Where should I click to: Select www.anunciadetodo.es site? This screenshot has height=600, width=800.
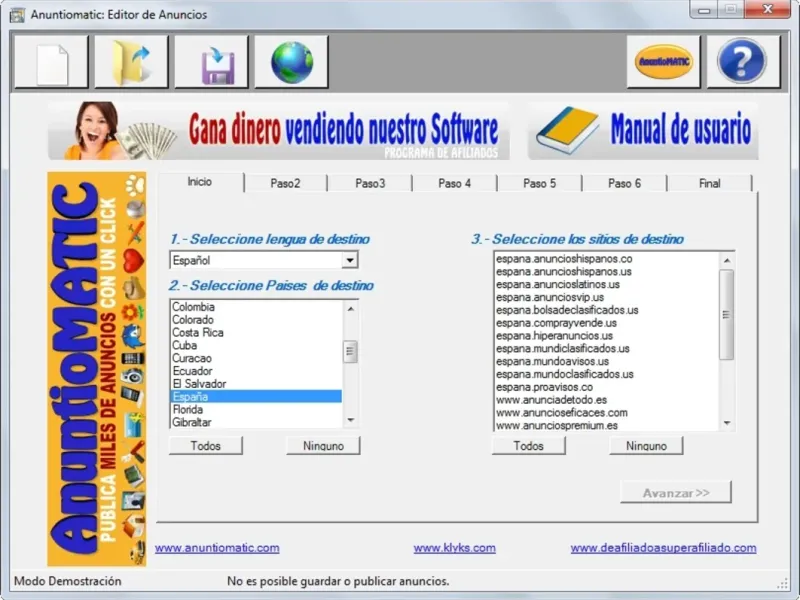(606, 399)
